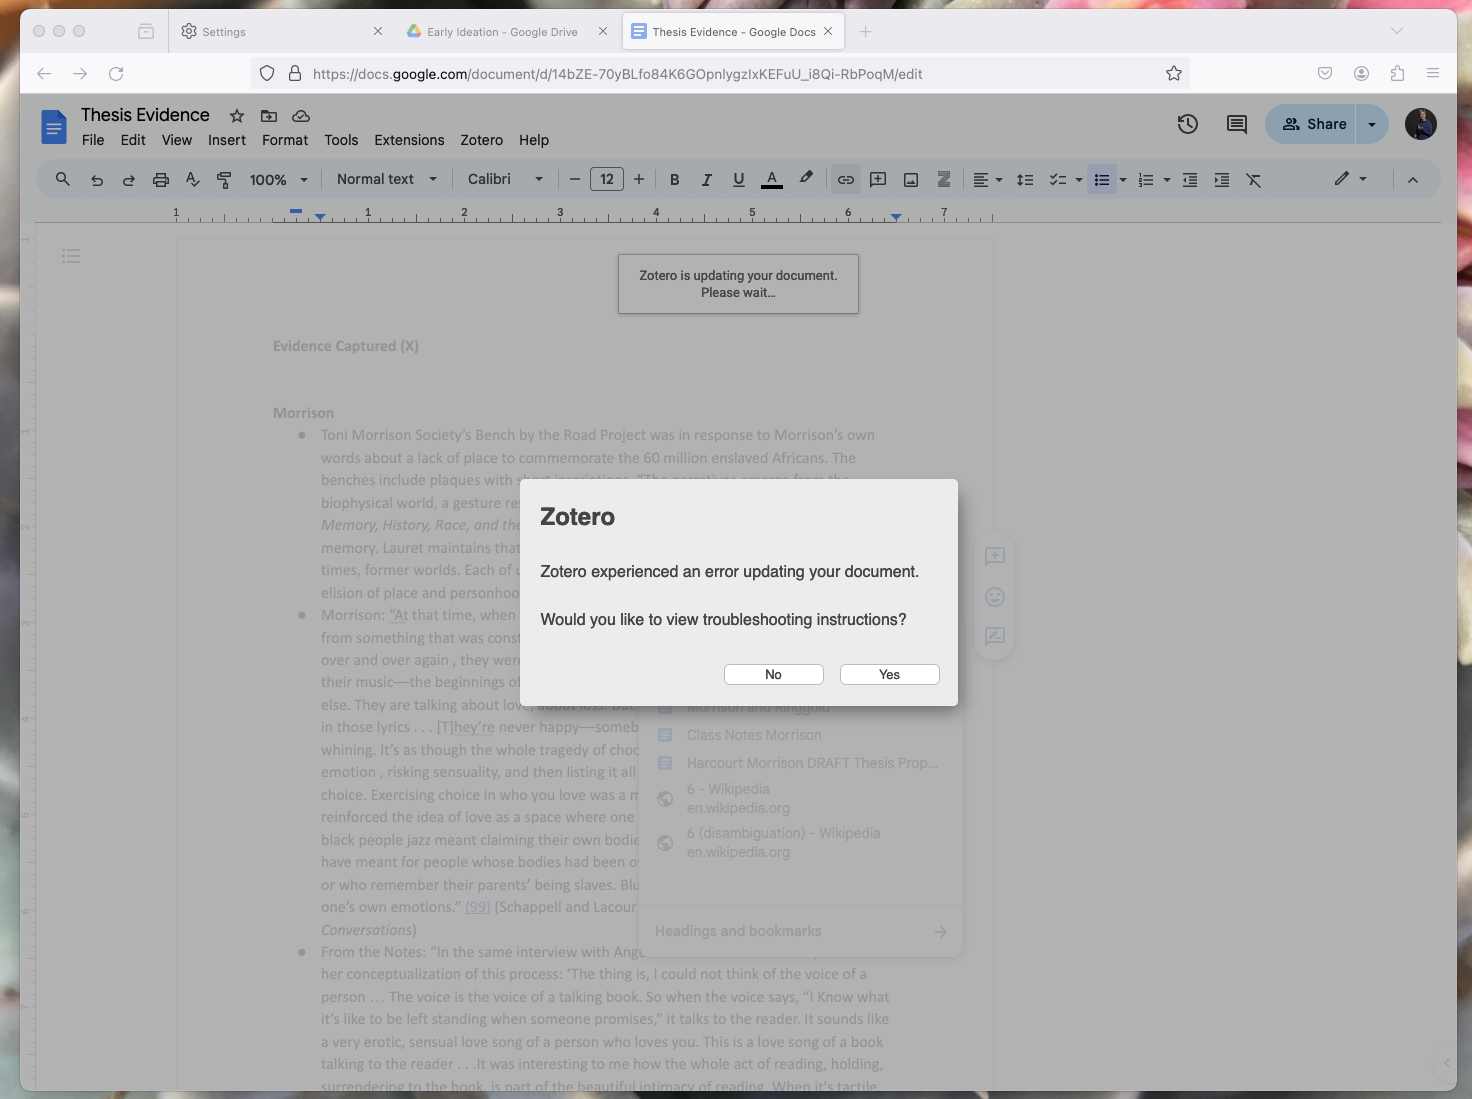Image resolution: width=1472 pixels, height=1099 pixels.
Task: Click the Redo icon
Action: coord(129,180)
